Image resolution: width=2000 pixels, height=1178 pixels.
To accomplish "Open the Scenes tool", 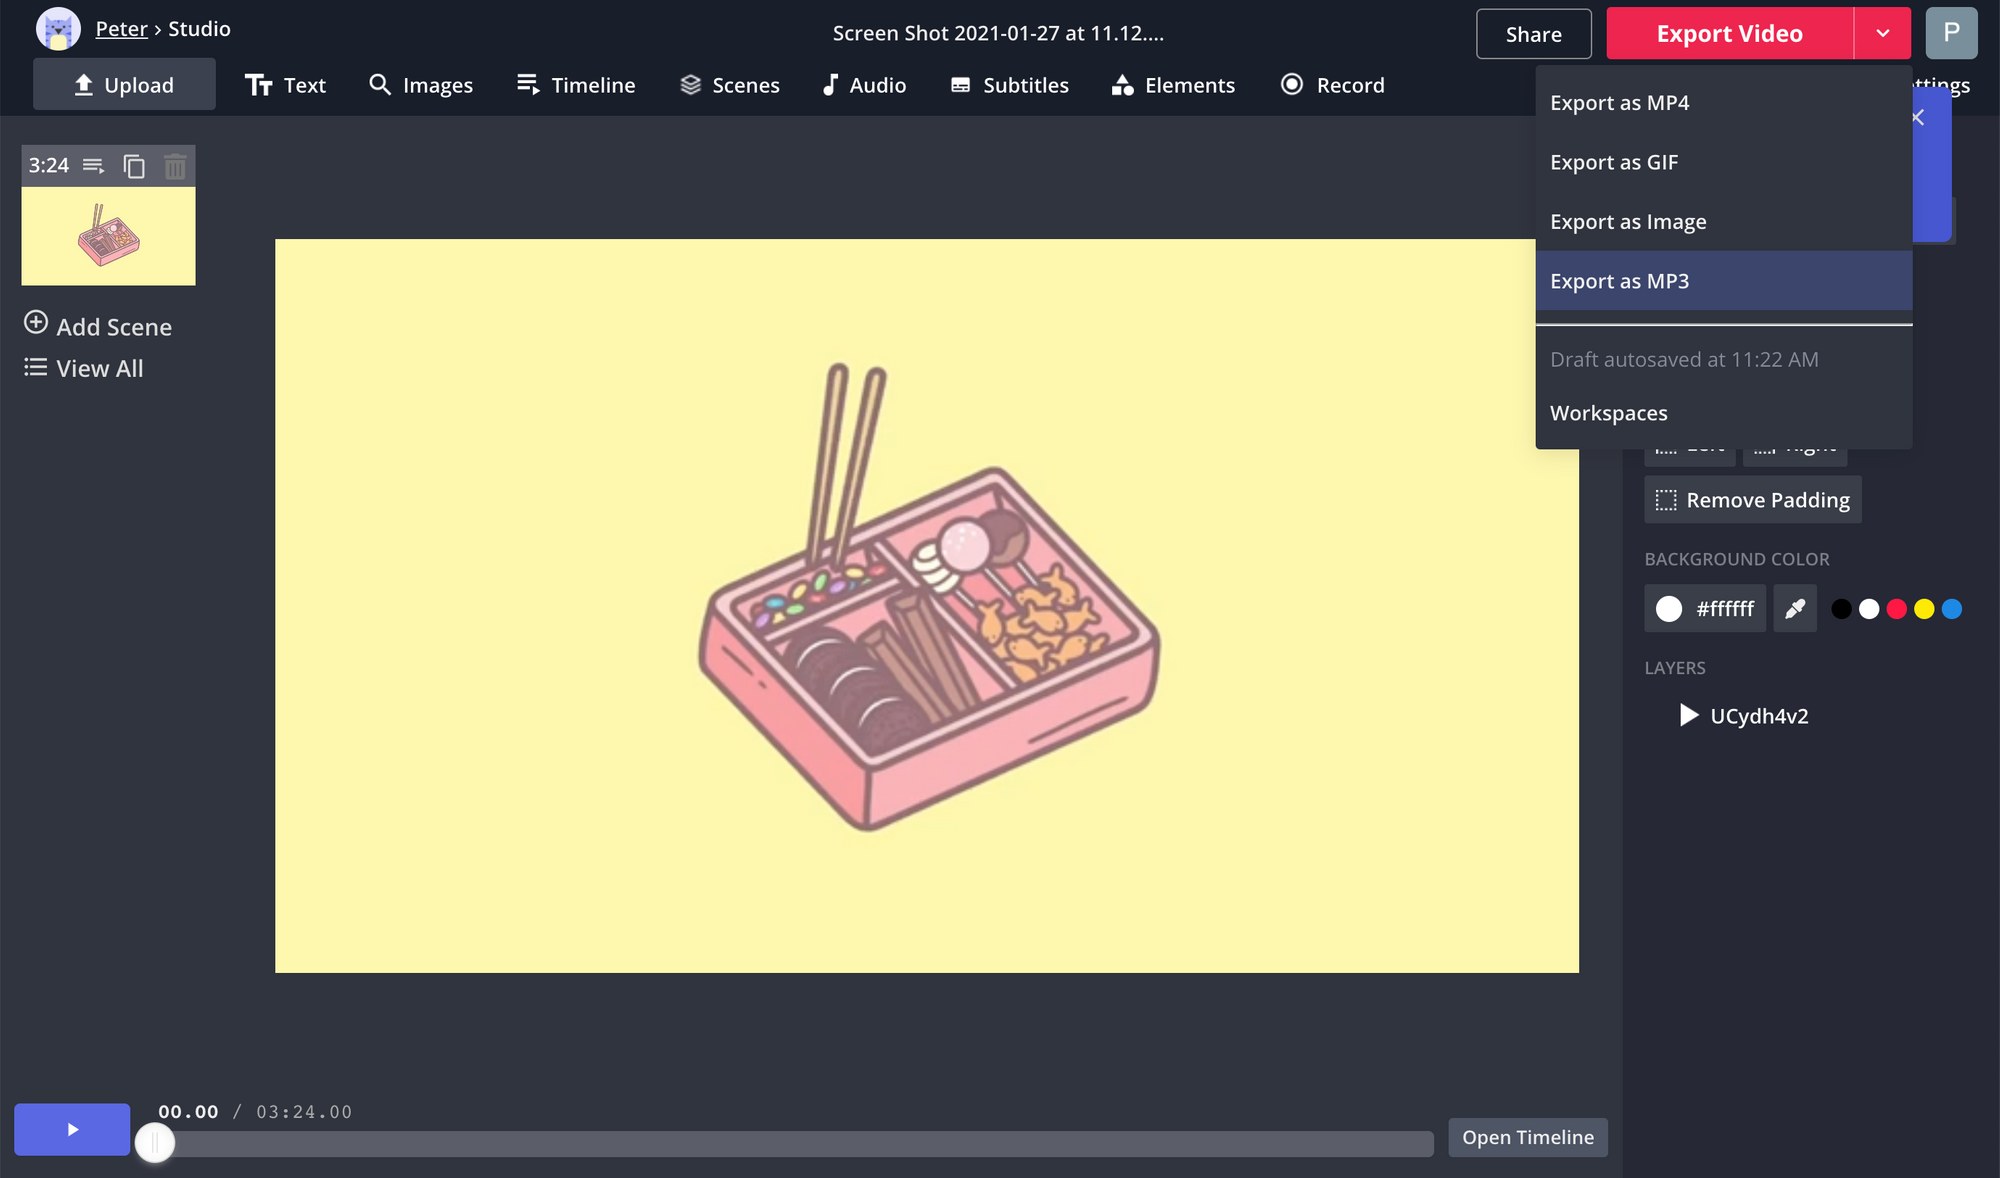I will point(730,85).
